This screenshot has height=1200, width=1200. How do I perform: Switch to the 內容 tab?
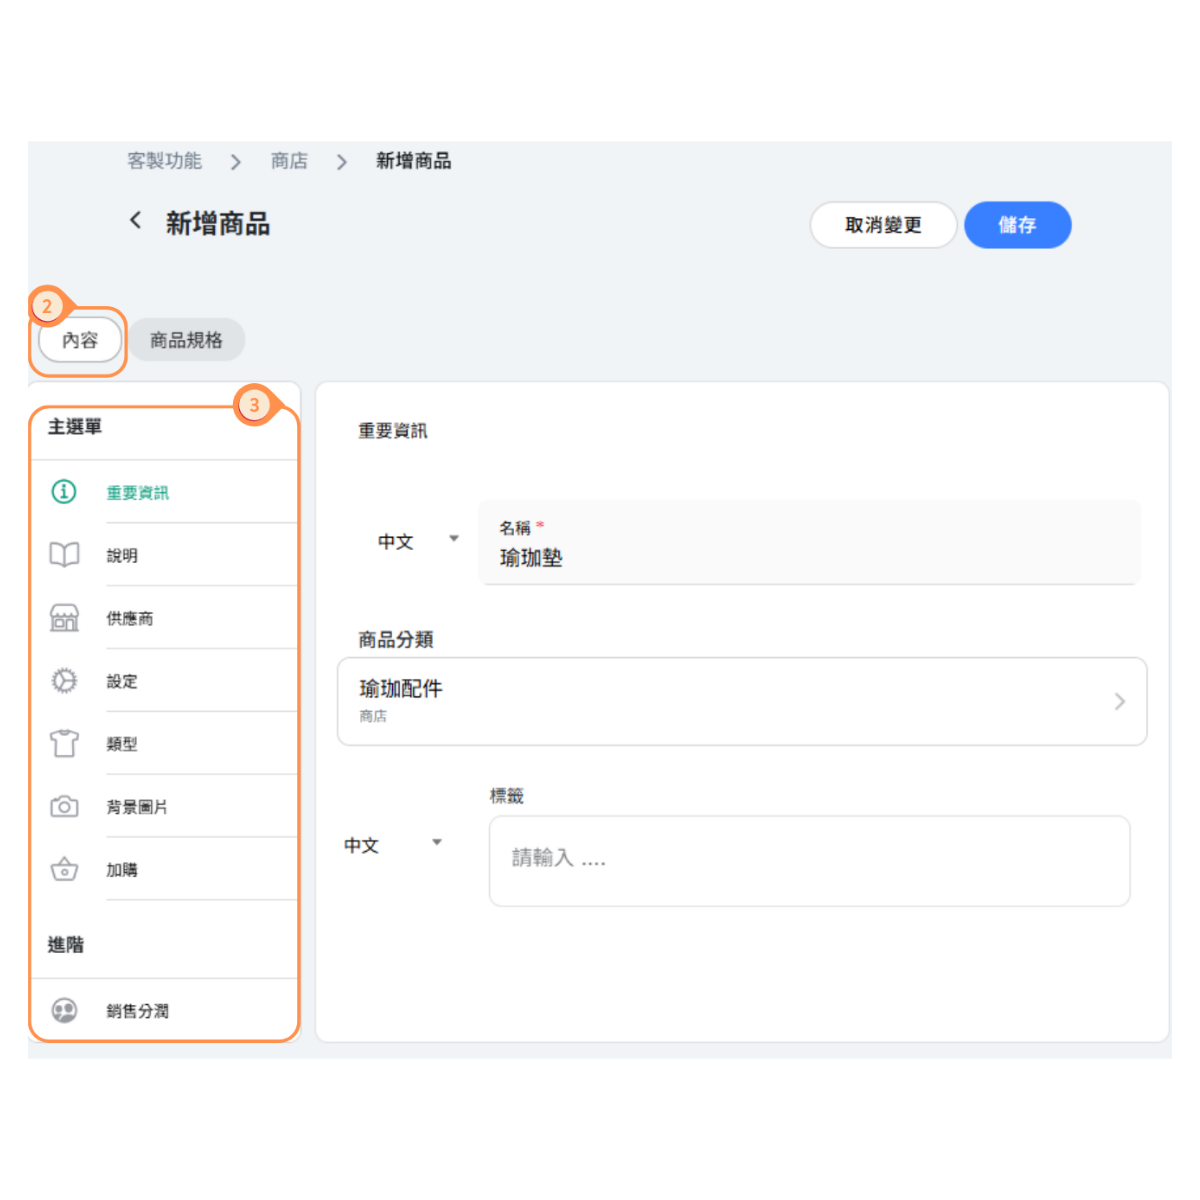click(80, 340)
